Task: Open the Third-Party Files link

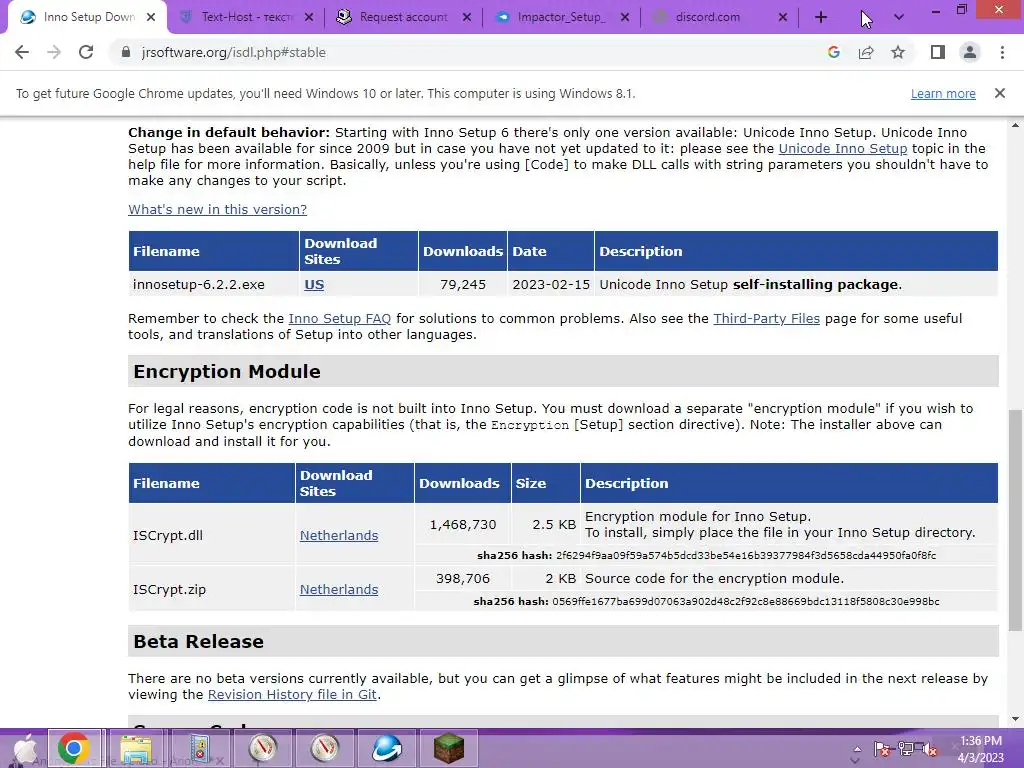Action: (766, 318)
